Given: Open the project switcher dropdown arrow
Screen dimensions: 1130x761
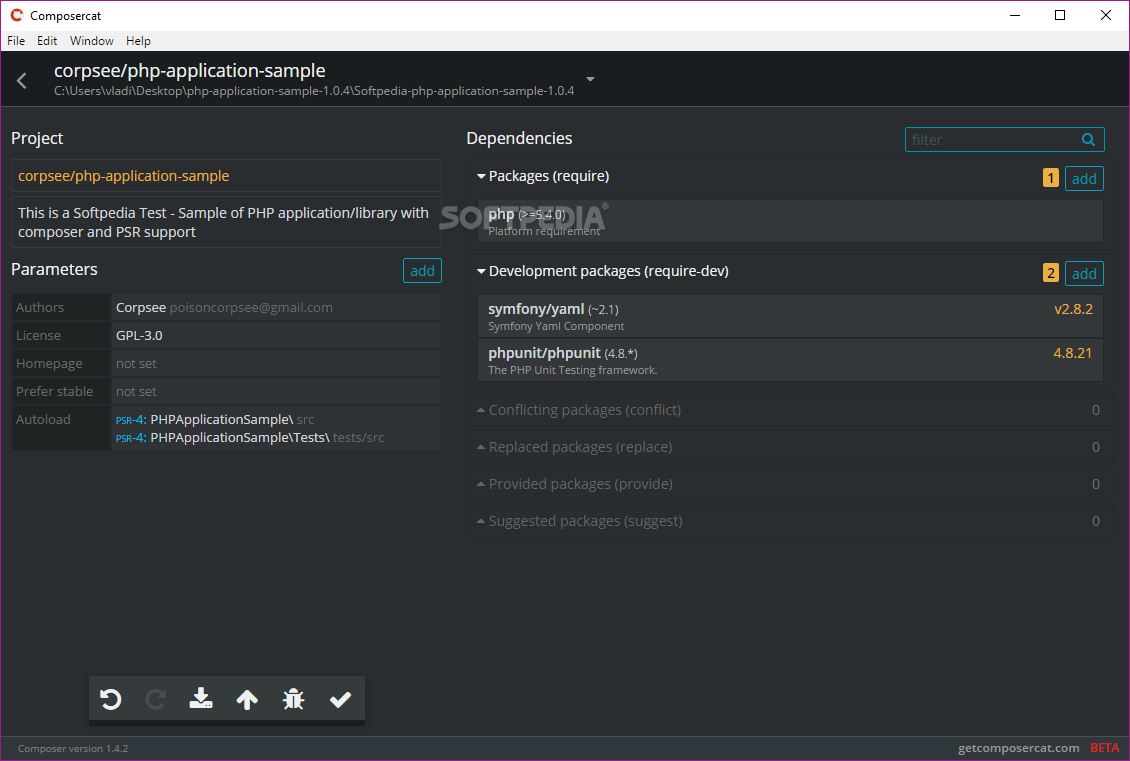Looking at the screenshot, I should tap(590, 79).
